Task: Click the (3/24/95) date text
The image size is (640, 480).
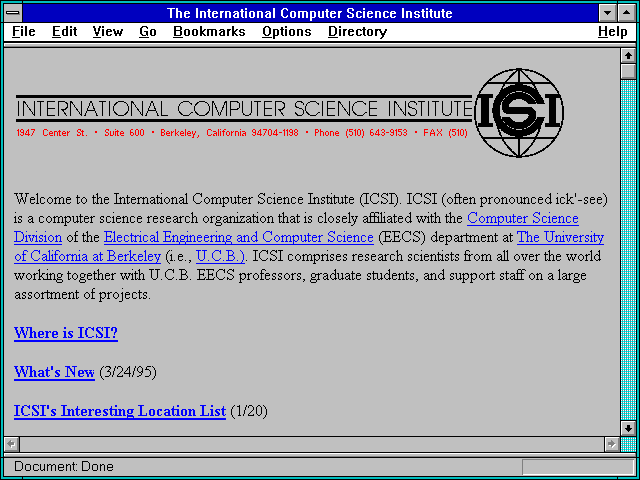Action: pos(128,372)
